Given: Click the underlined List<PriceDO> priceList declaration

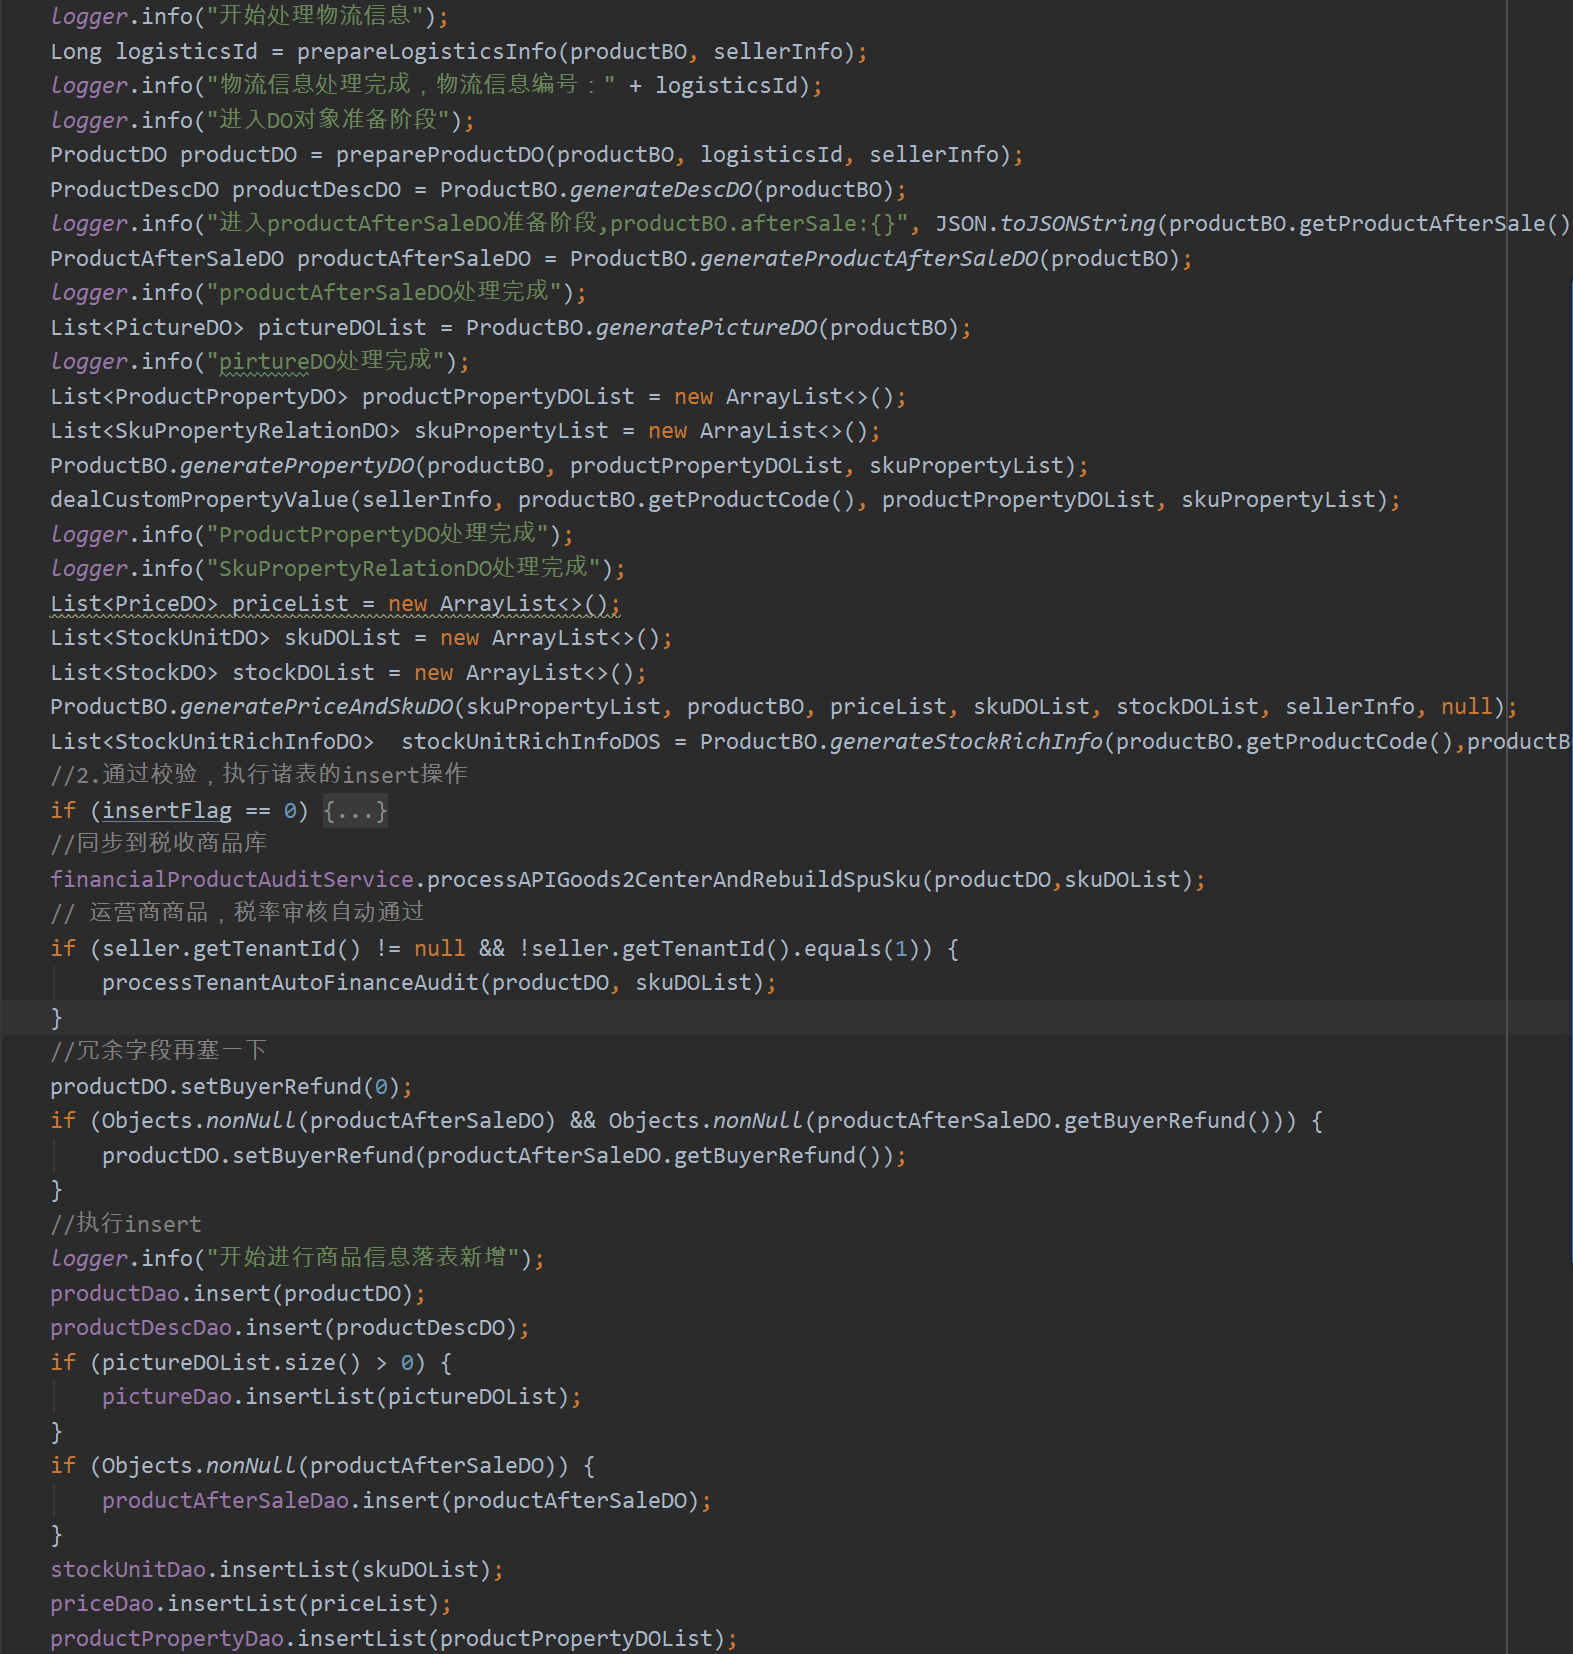Looking at the screenshot, I should click(335, 604).
